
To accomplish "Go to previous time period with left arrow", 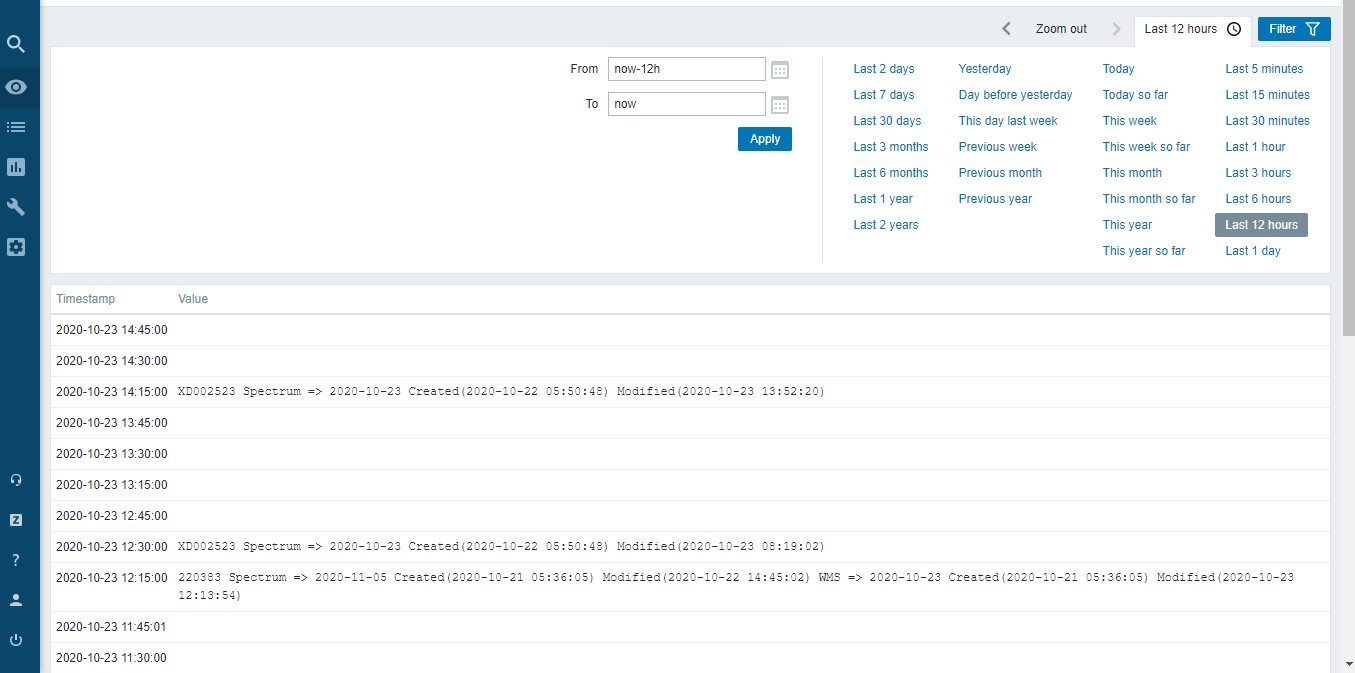I will (x=1007, y=29).
